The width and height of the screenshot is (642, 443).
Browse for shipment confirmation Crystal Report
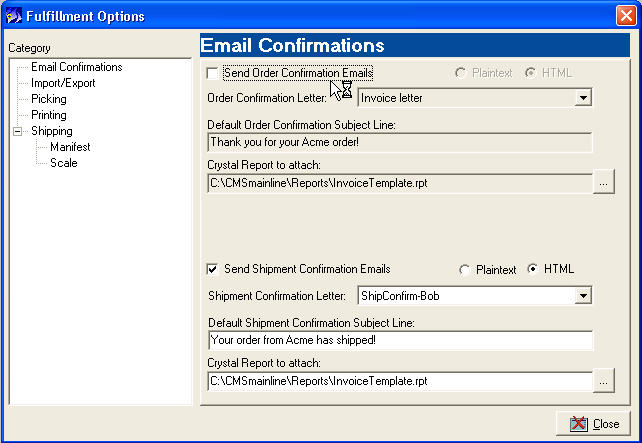pyautogui.click(x=604, y=380)
